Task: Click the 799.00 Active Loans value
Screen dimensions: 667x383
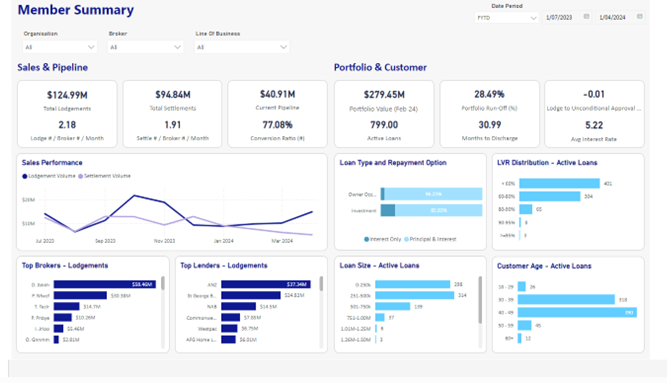Action: (384, 125)
